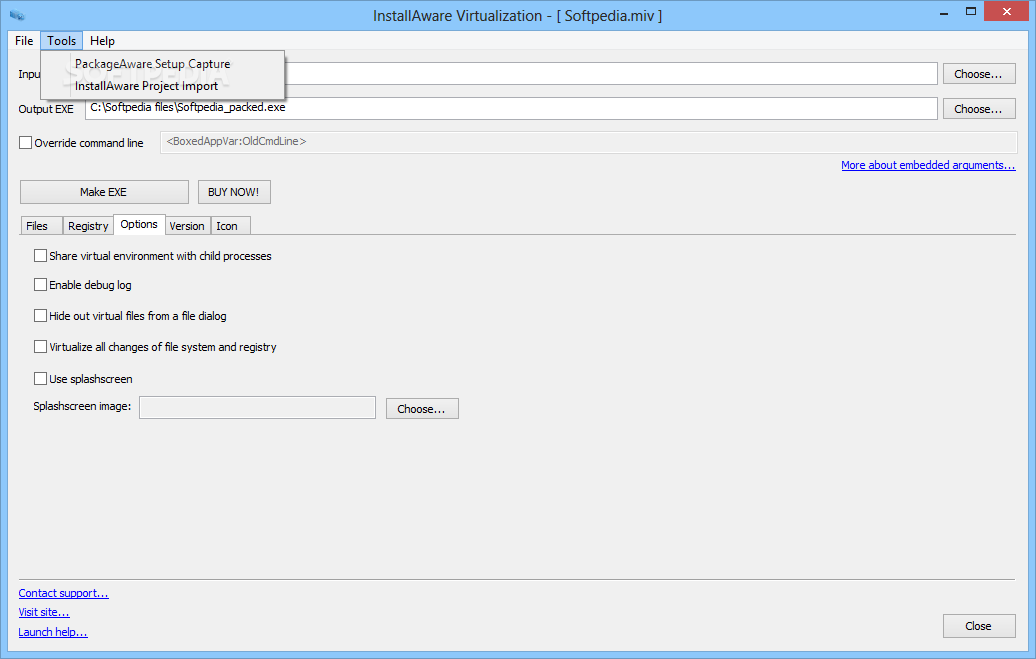1036x659 pixels.
Task: Click the Input path text field
Action: click(x=610, y=73)
